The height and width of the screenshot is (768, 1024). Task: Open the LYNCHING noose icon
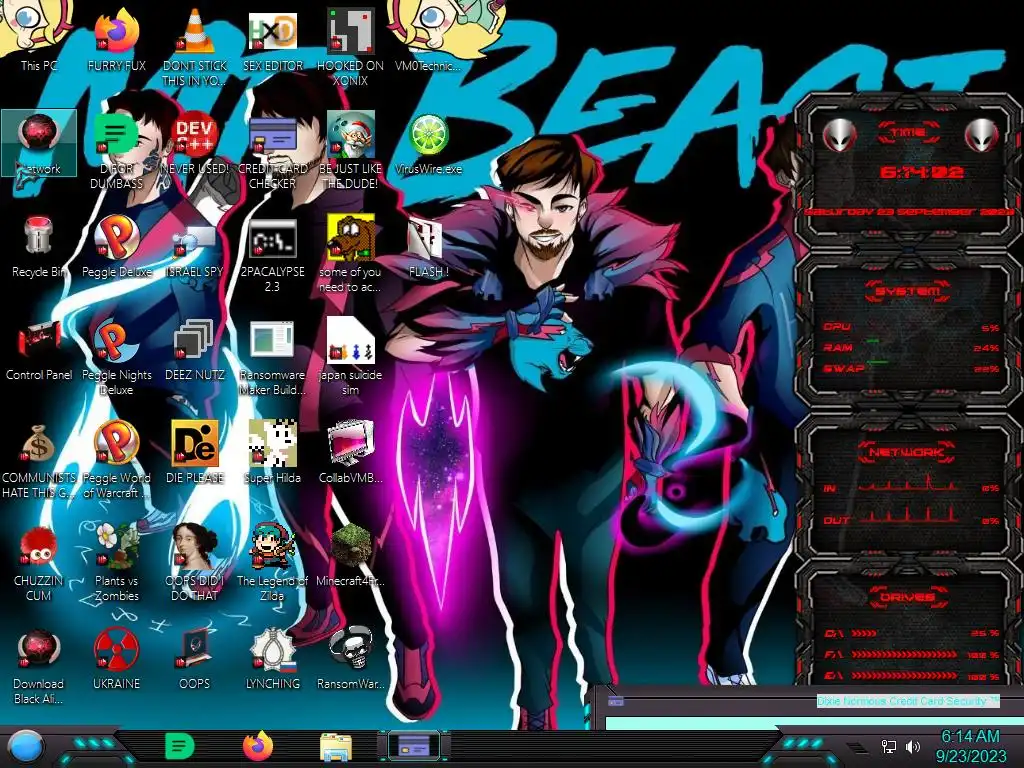(x=273, y=658)
